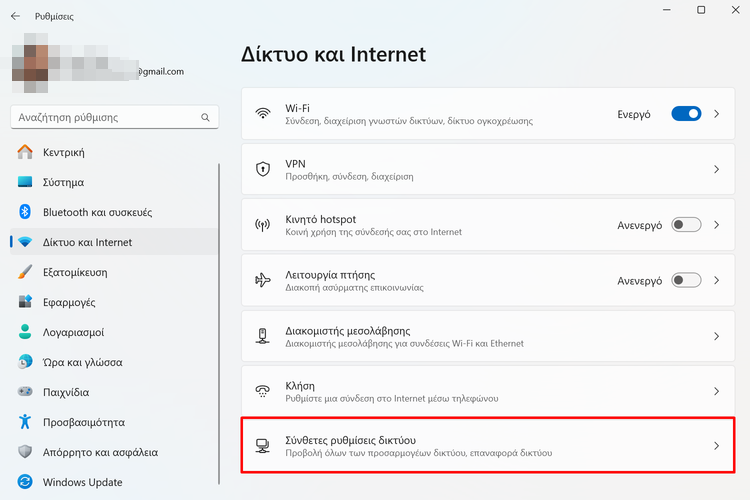Open Διακομιστής μεσολάβησης via its chevron
Screen dimensions: 750x500
coord(716,336)
